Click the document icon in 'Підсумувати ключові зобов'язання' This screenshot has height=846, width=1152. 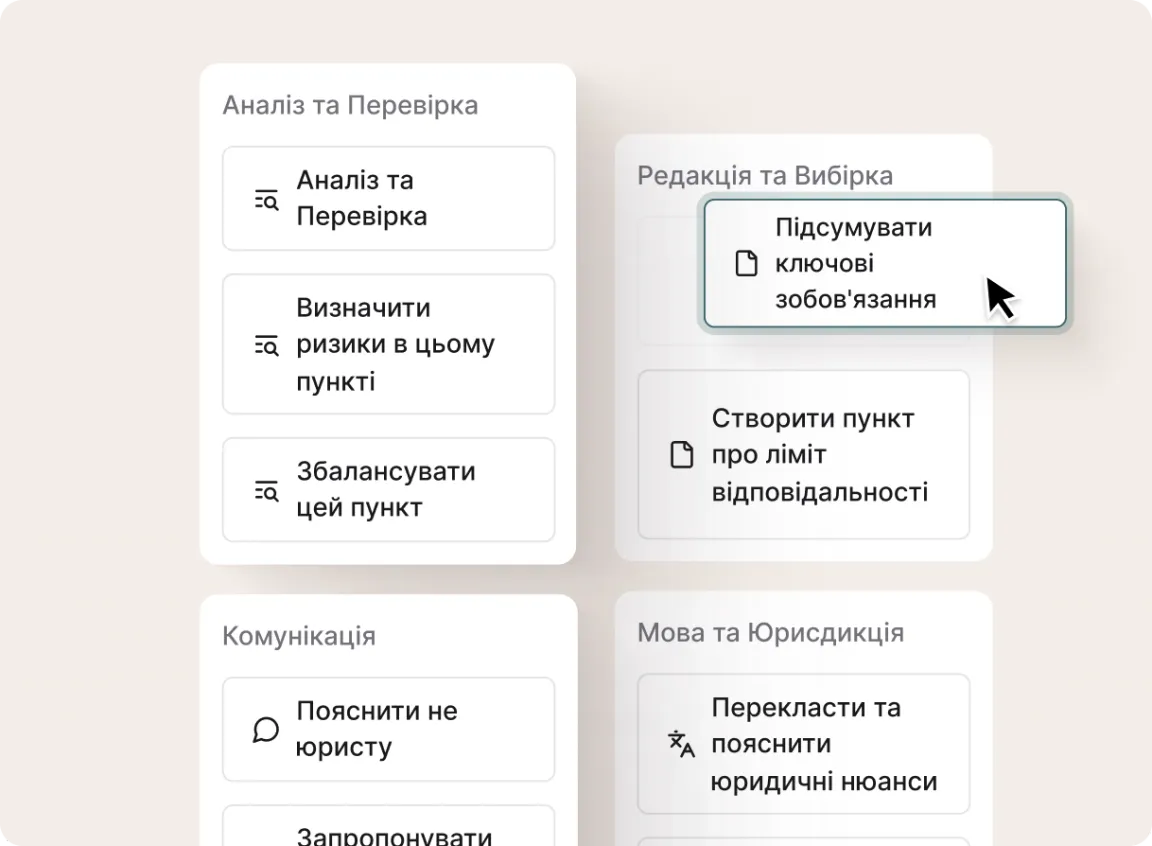click(x=746, y=264)
